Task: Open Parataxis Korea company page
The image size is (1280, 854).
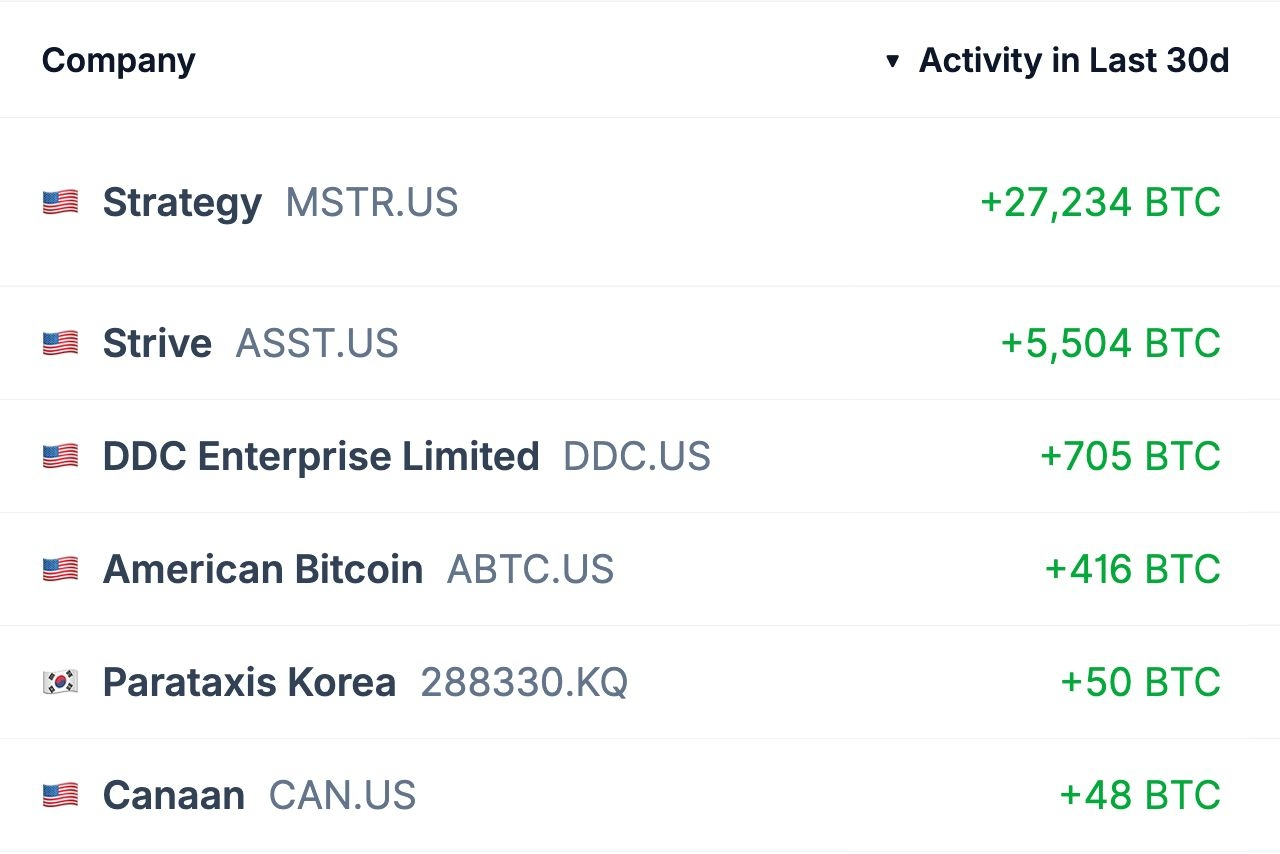Action: tap(249, 683)
